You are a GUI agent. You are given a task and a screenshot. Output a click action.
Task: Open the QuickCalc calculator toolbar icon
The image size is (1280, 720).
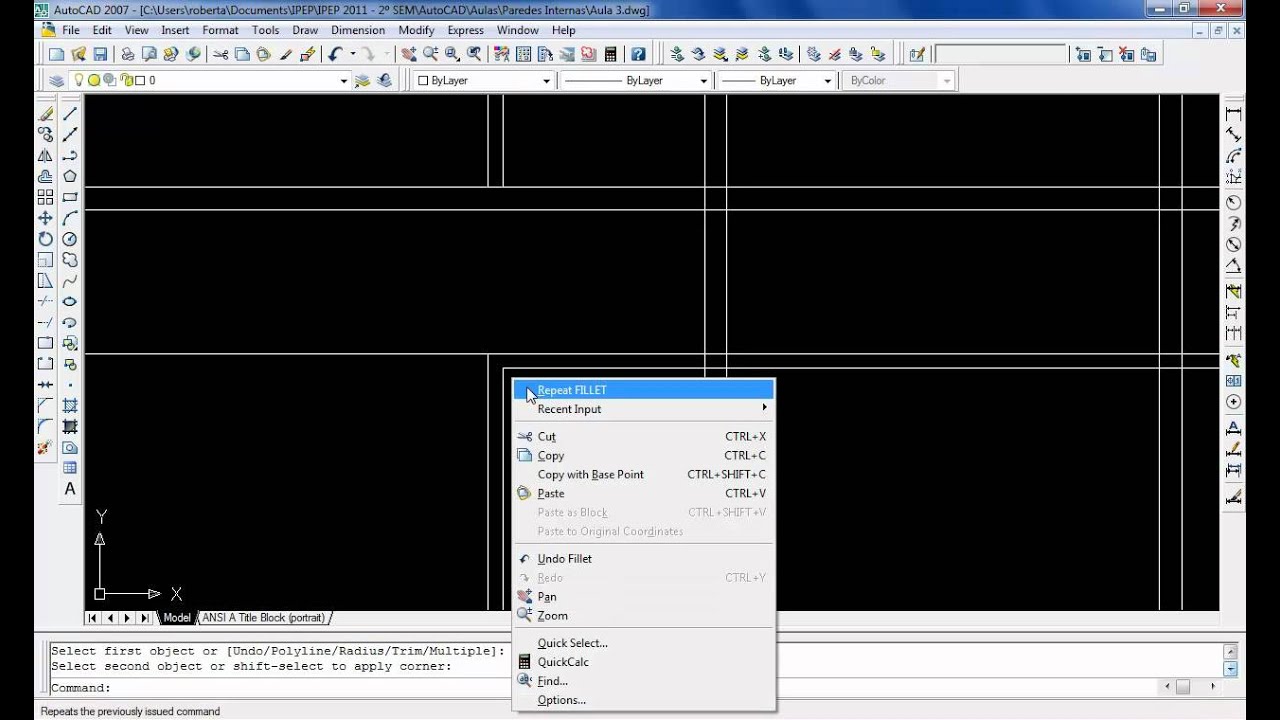coord(610,54)
